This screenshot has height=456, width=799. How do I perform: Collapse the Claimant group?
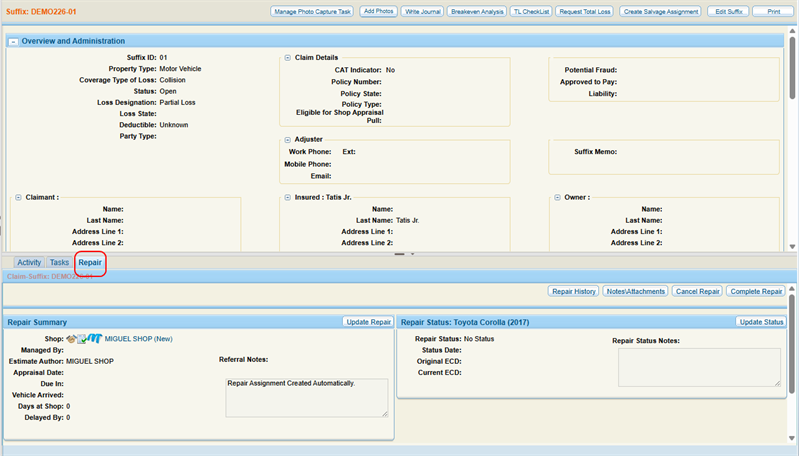pyautogui.click(x=18, y=197)
